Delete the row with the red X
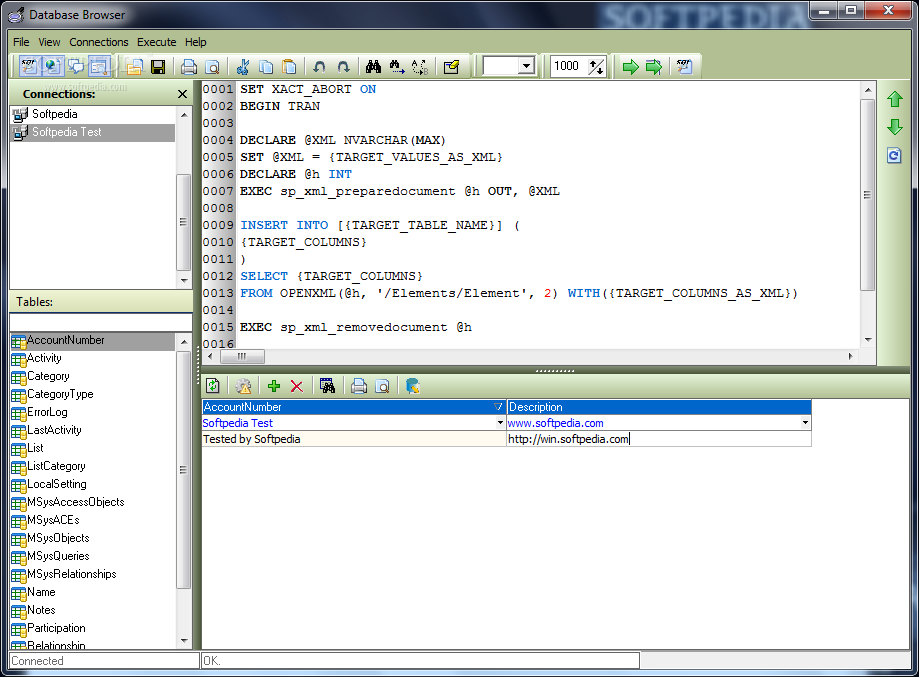This screenshot has height=677, width=919. (297, 386)
